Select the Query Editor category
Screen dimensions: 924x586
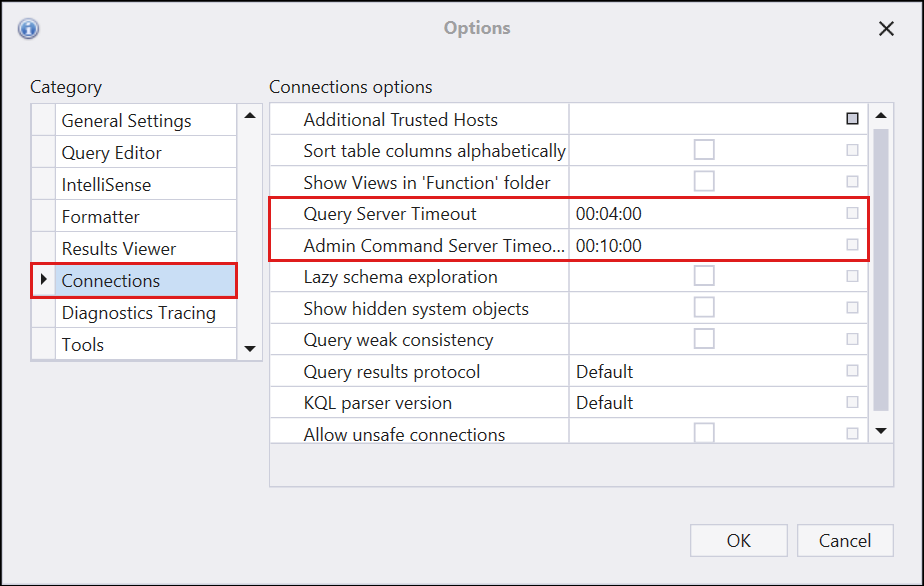pos(112,153)
